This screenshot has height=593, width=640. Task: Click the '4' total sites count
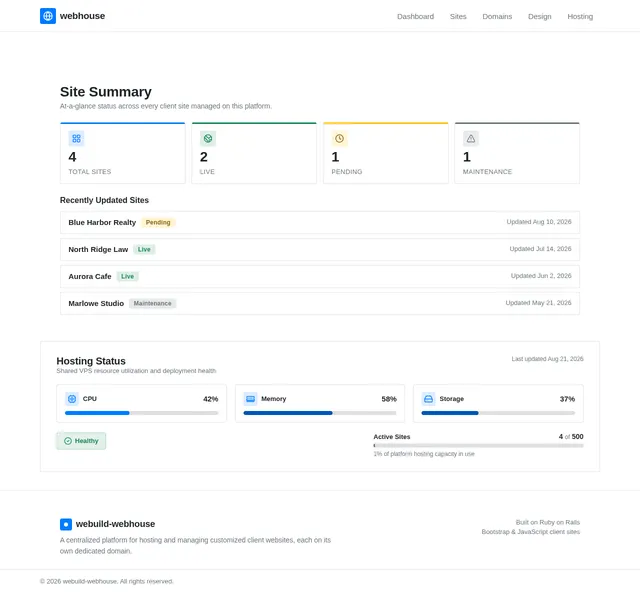click(x=72, y=157)
